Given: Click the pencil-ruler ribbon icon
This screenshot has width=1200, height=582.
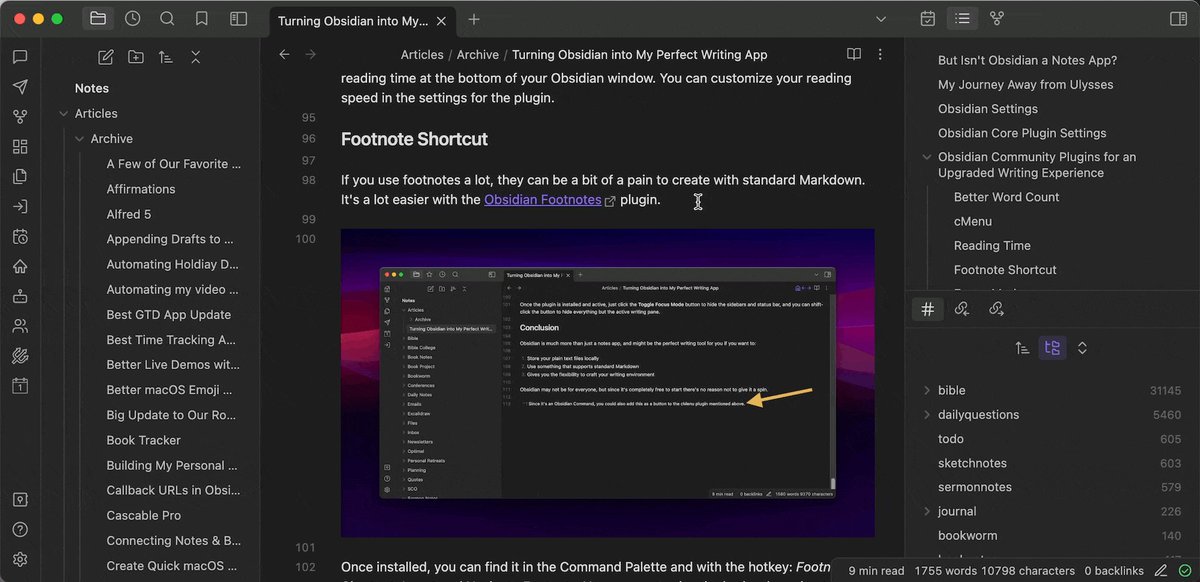Looking at the screenshot, I should (20, 356).
